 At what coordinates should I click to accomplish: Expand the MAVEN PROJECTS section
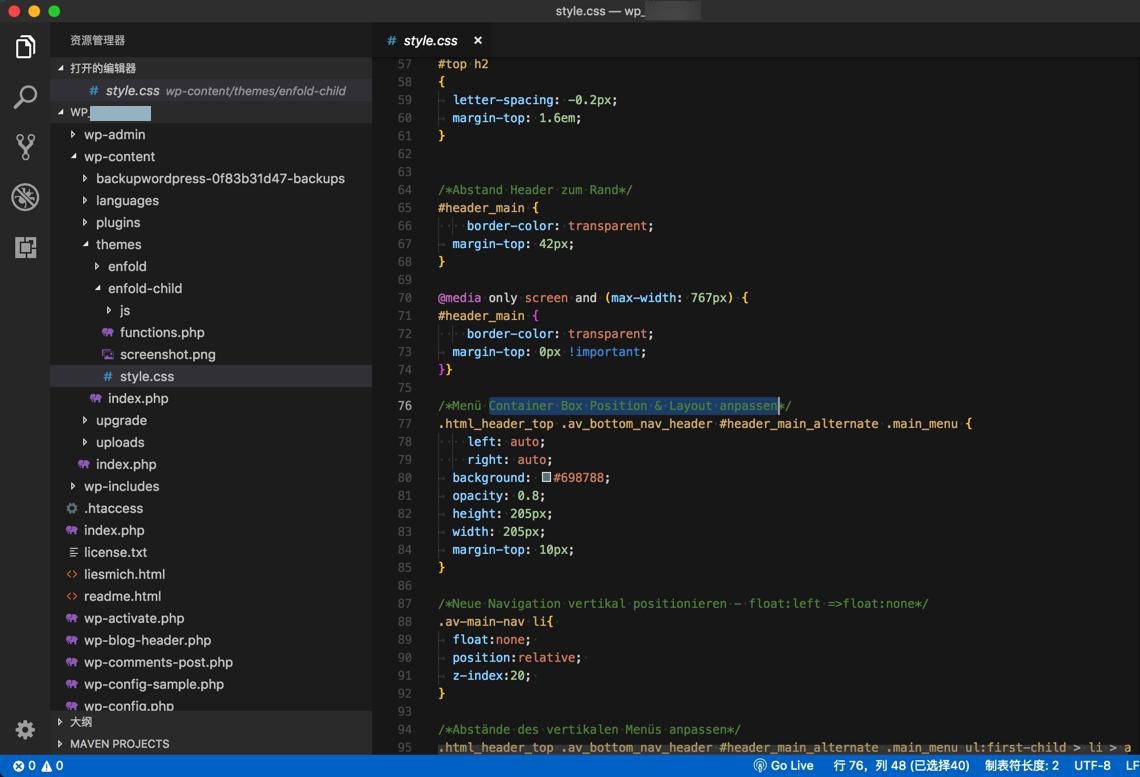pos(119,744)
